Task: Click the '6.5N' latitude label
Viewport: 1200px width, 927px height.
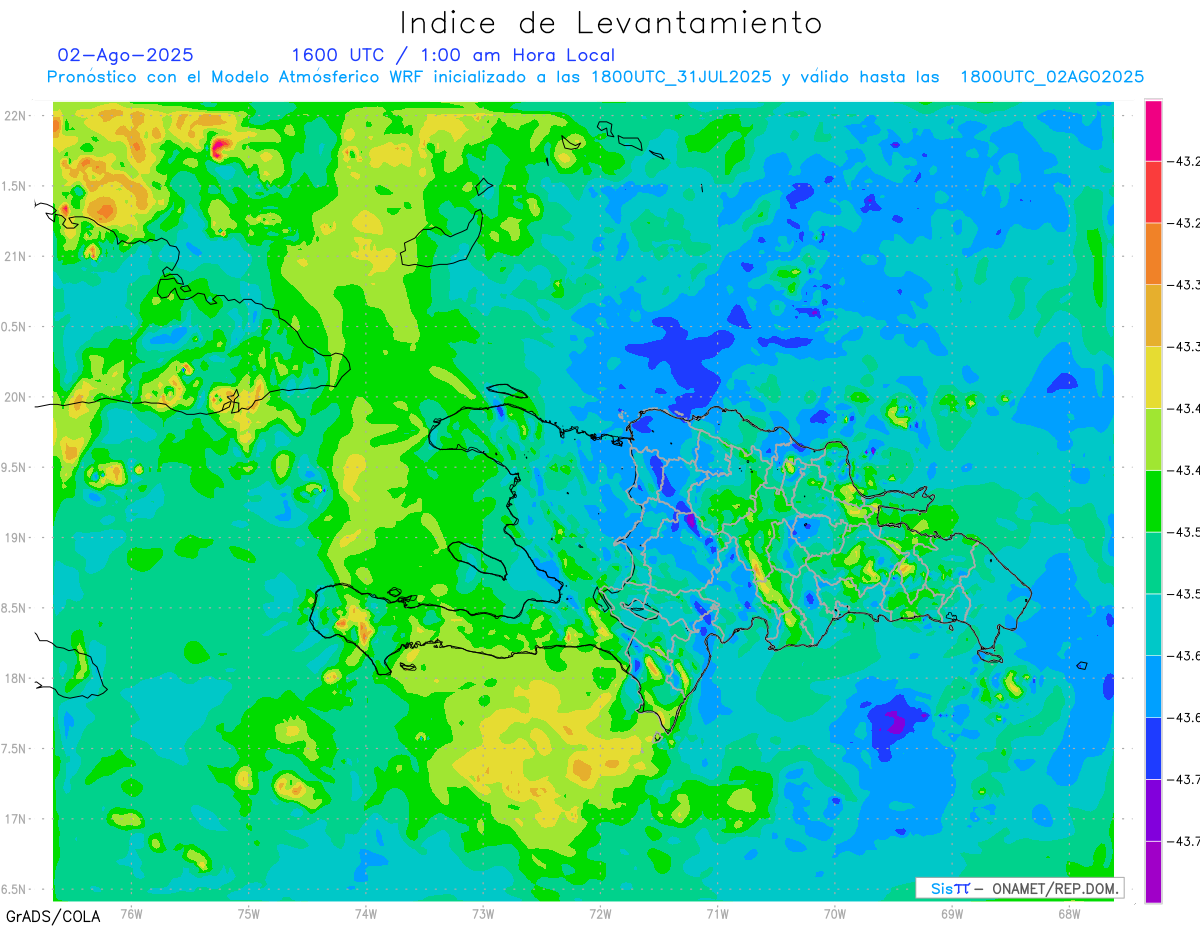Action: tap(13, 889)
